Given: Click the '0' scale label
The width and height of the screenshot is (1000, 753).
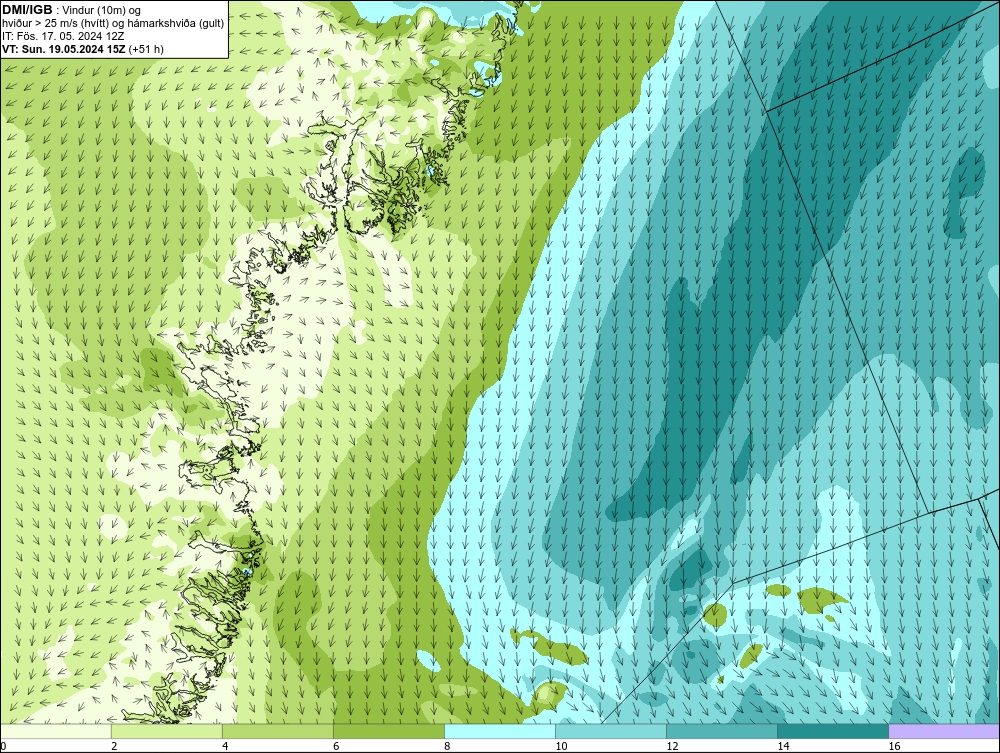Looking at the screenshot, I should coord(3,746).
